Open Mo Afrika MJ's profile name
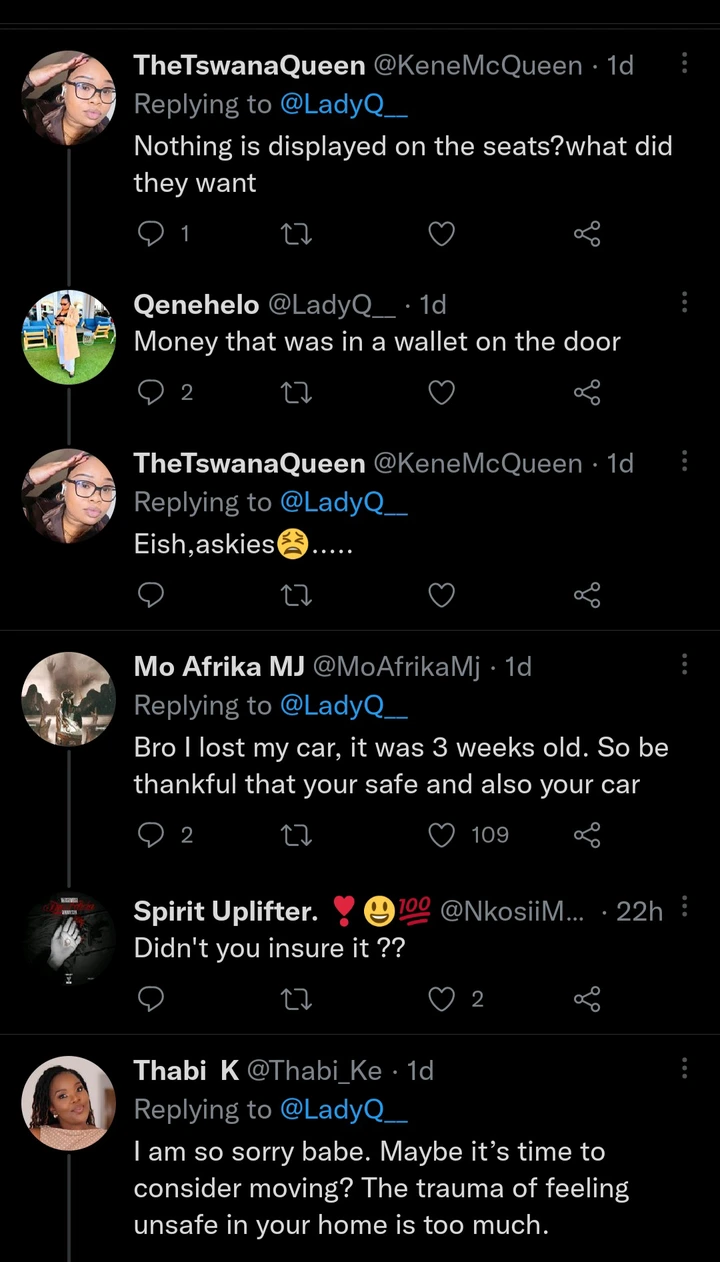 [212, 666]
